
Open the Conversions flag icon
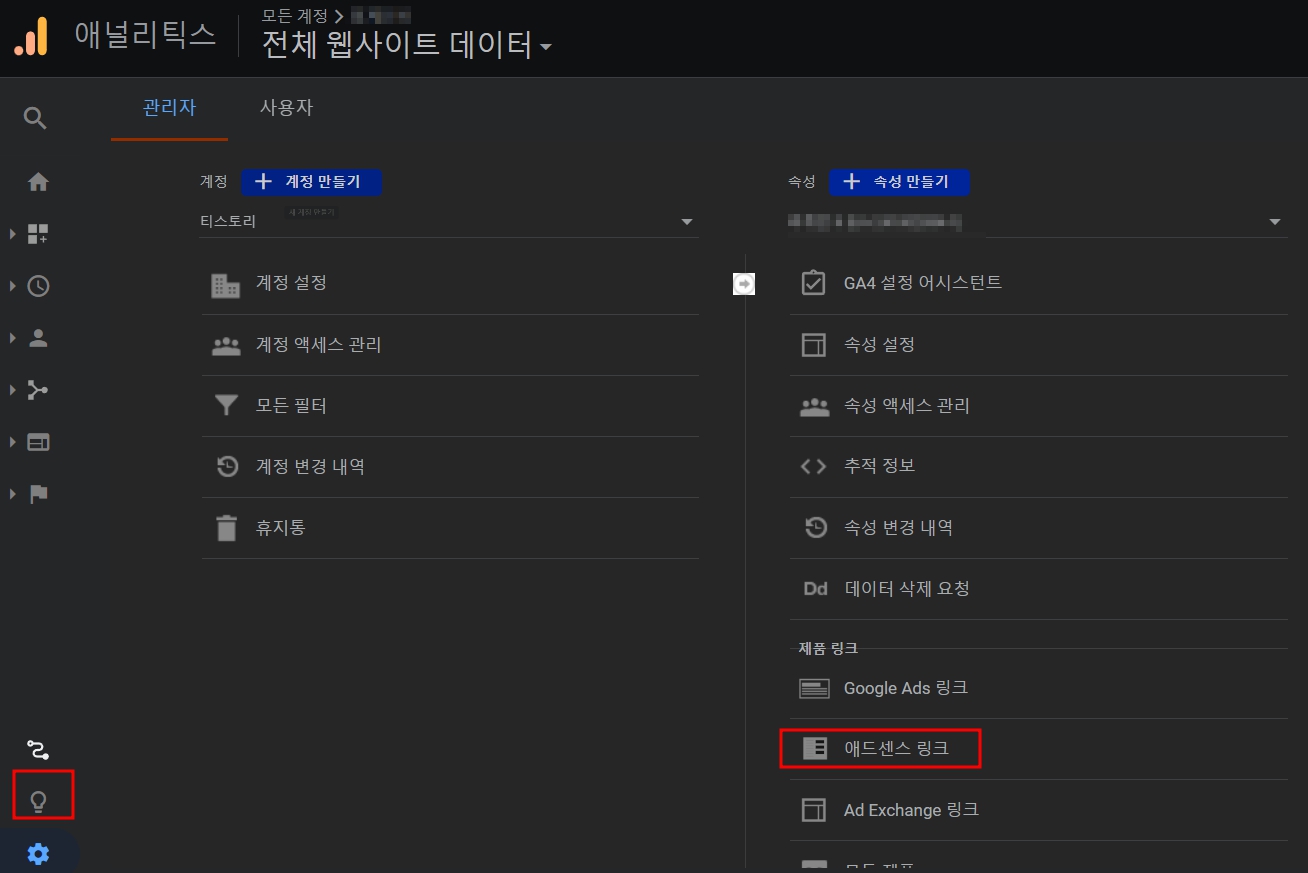38,494
